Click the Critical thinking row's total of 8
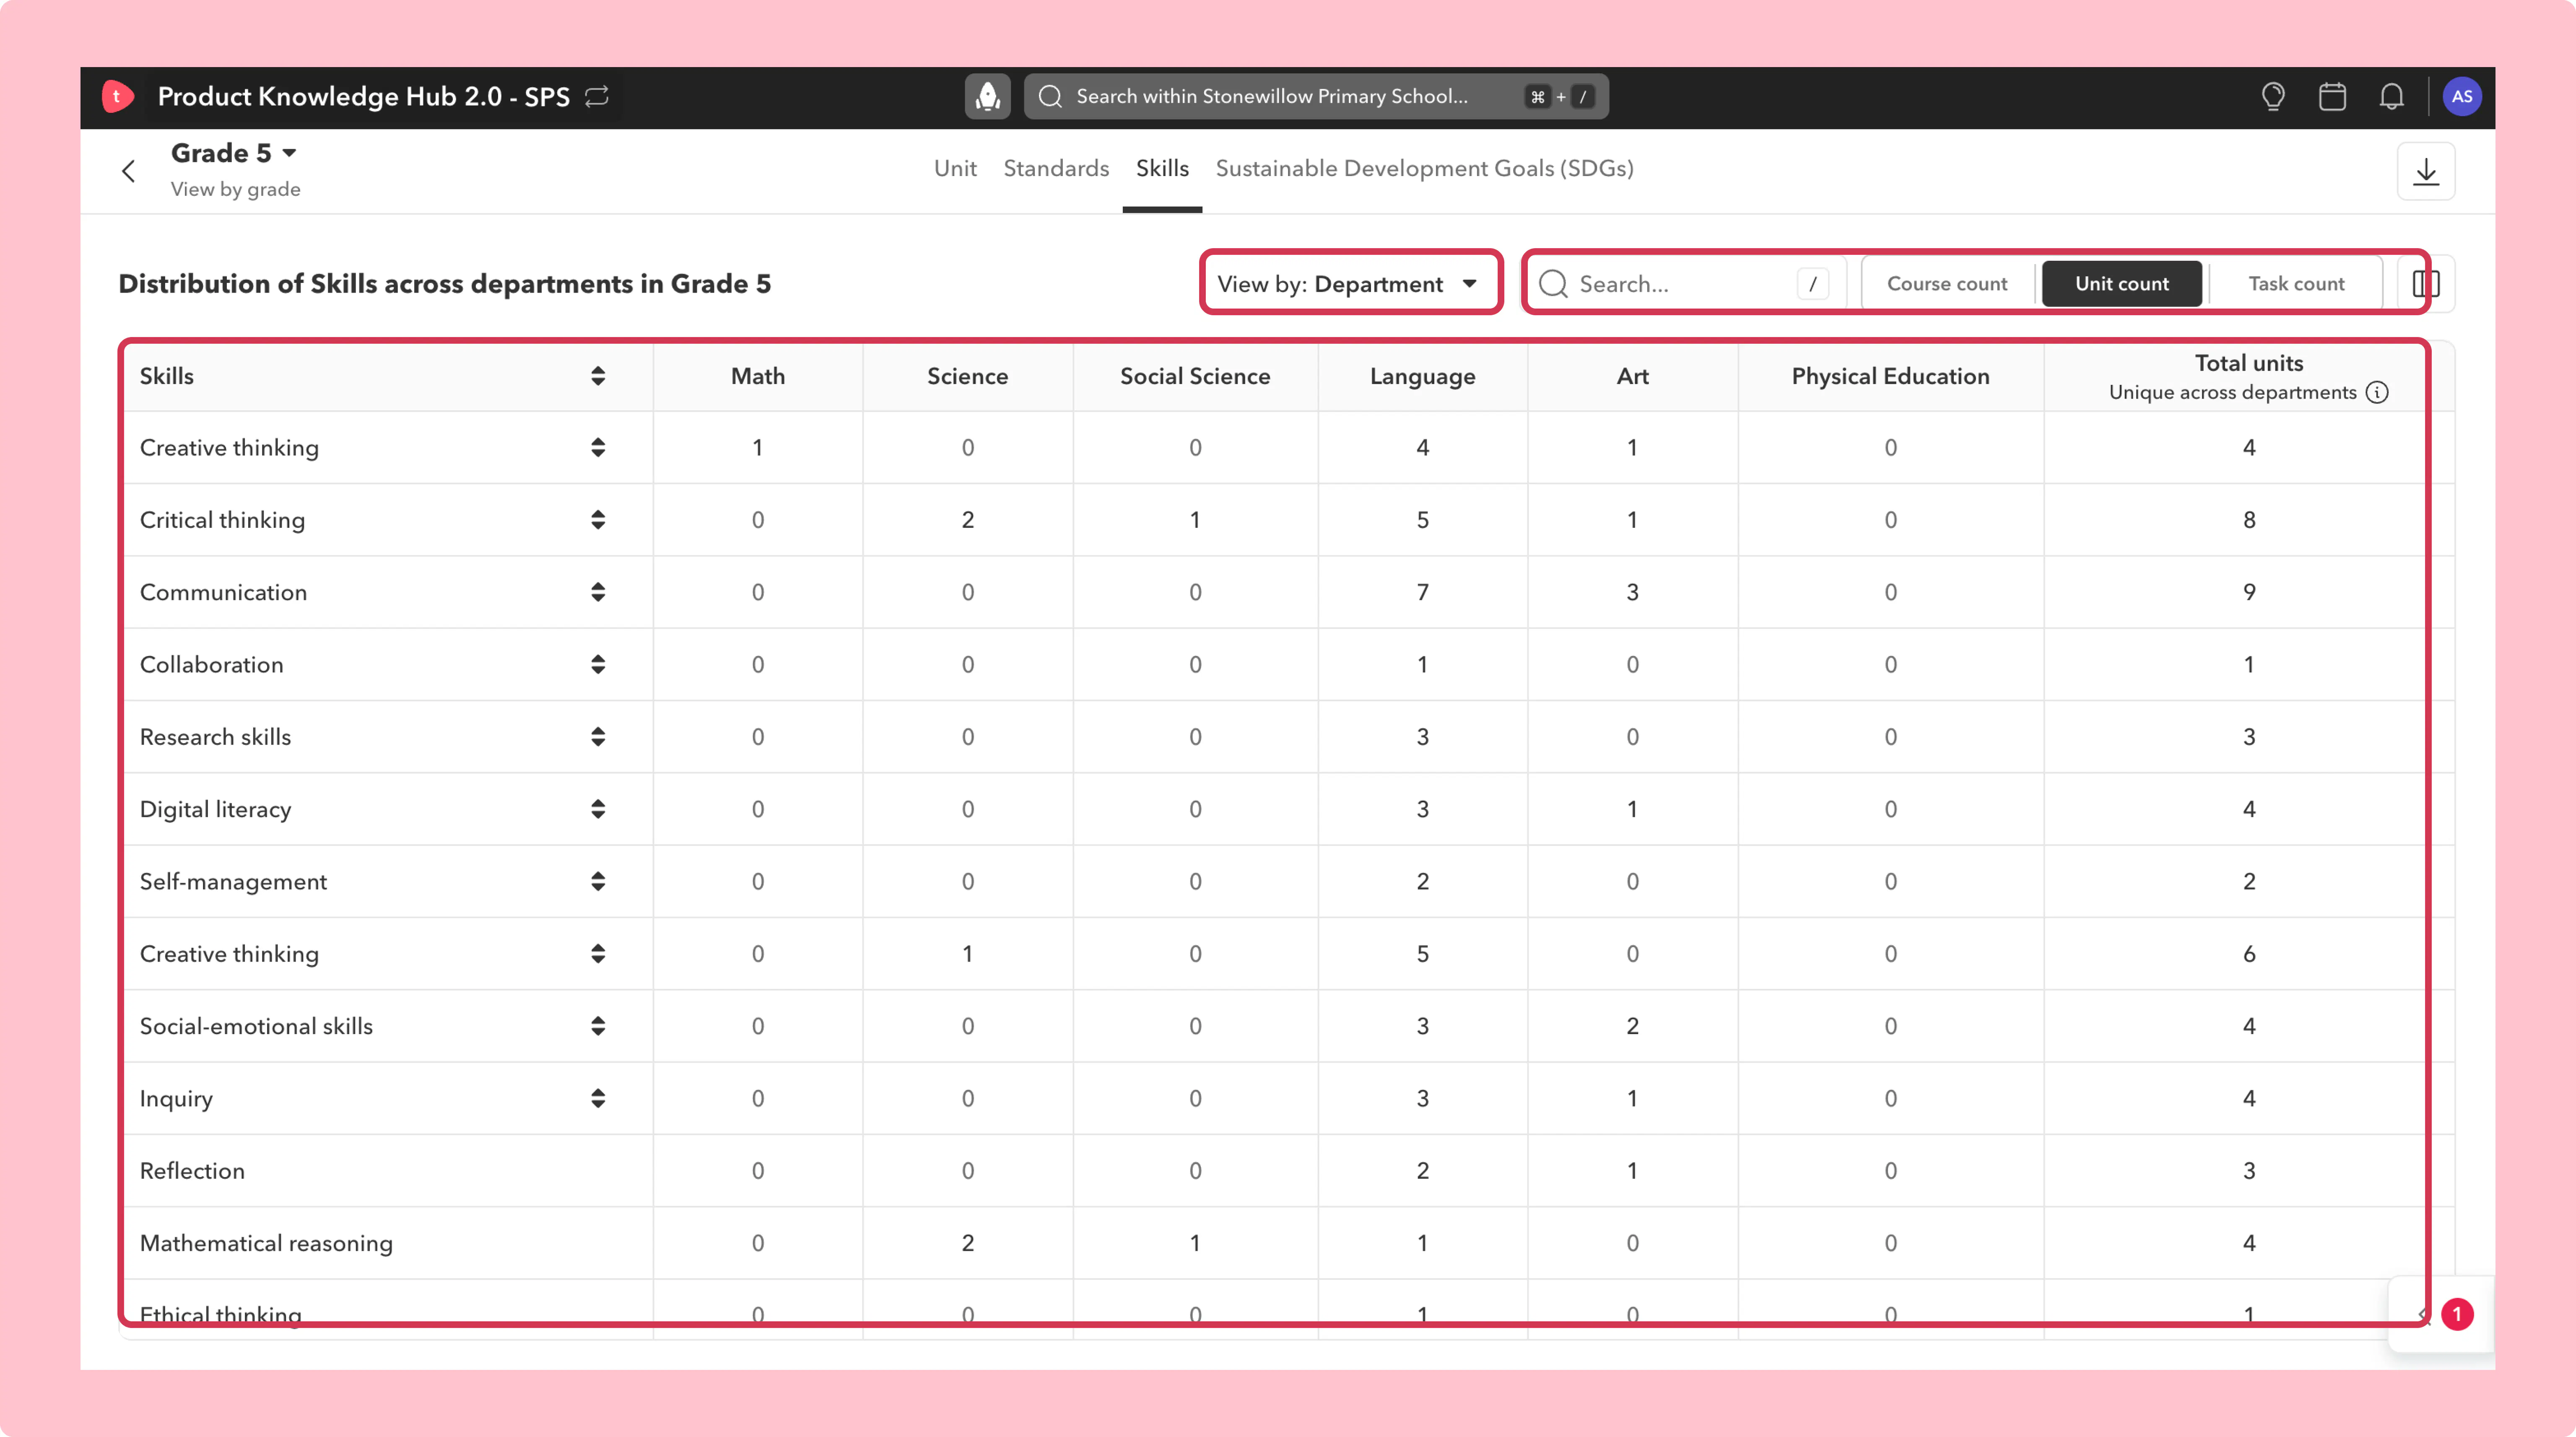The width and height of the screenshot is (2576, 1437). tap(2249, 520)
